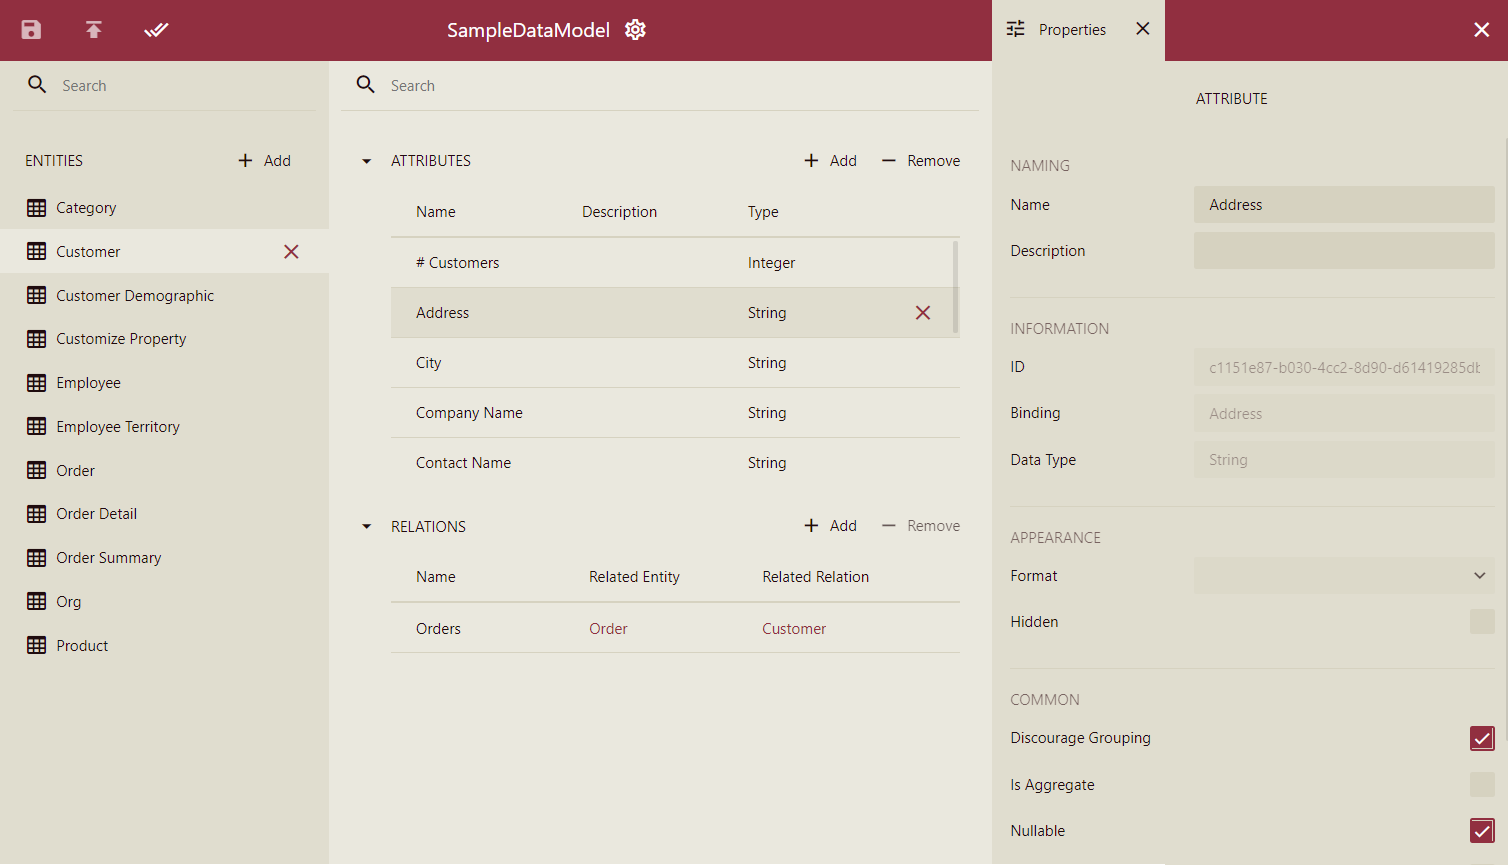Collapse the RELATIONS section
The height and width of the screenshot is (865, 1508).
[x=366, y=527]
